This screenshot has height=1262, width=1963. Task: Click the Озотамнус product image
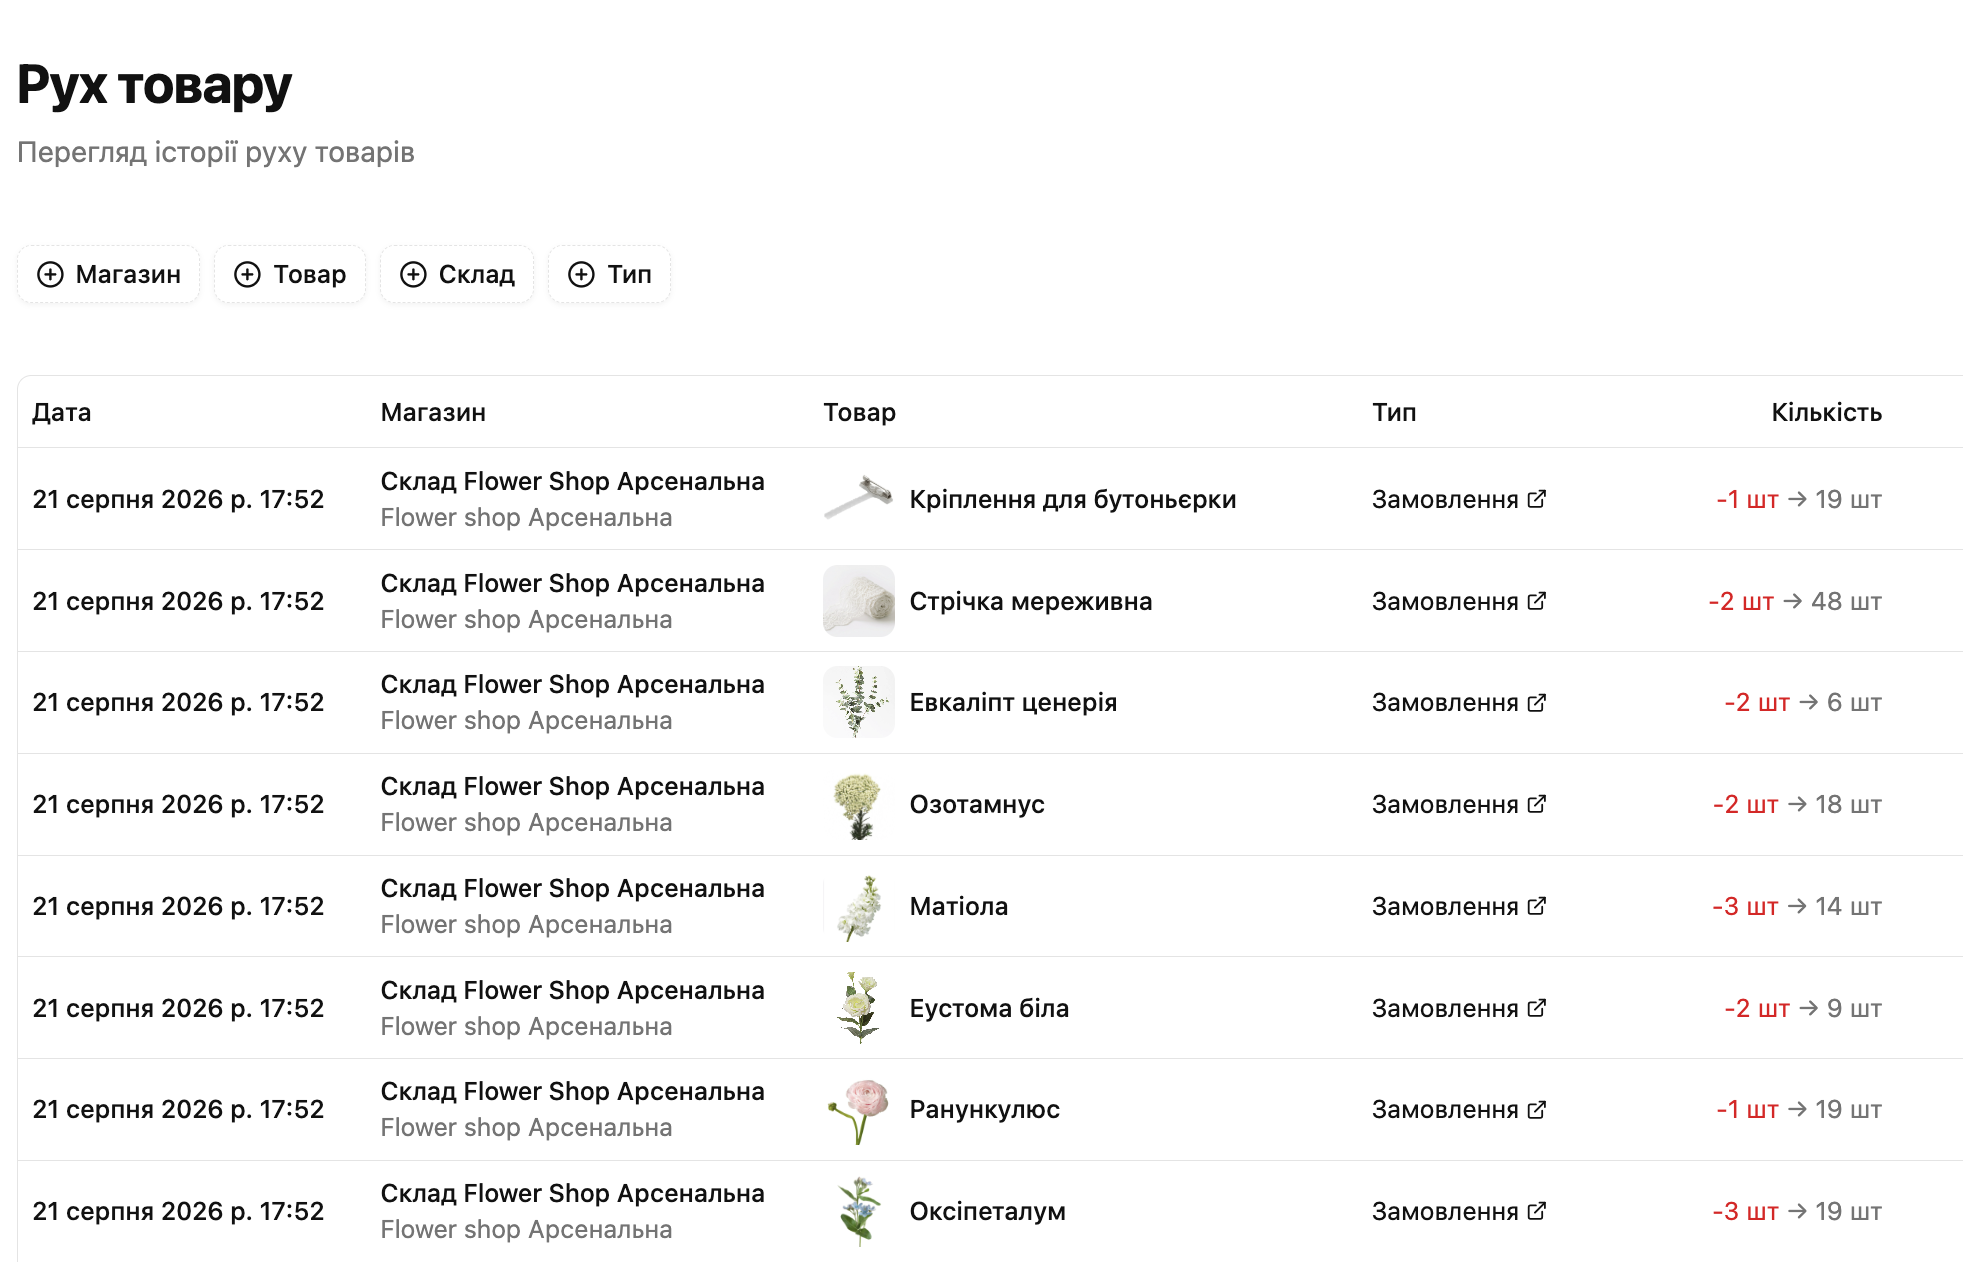859,804
